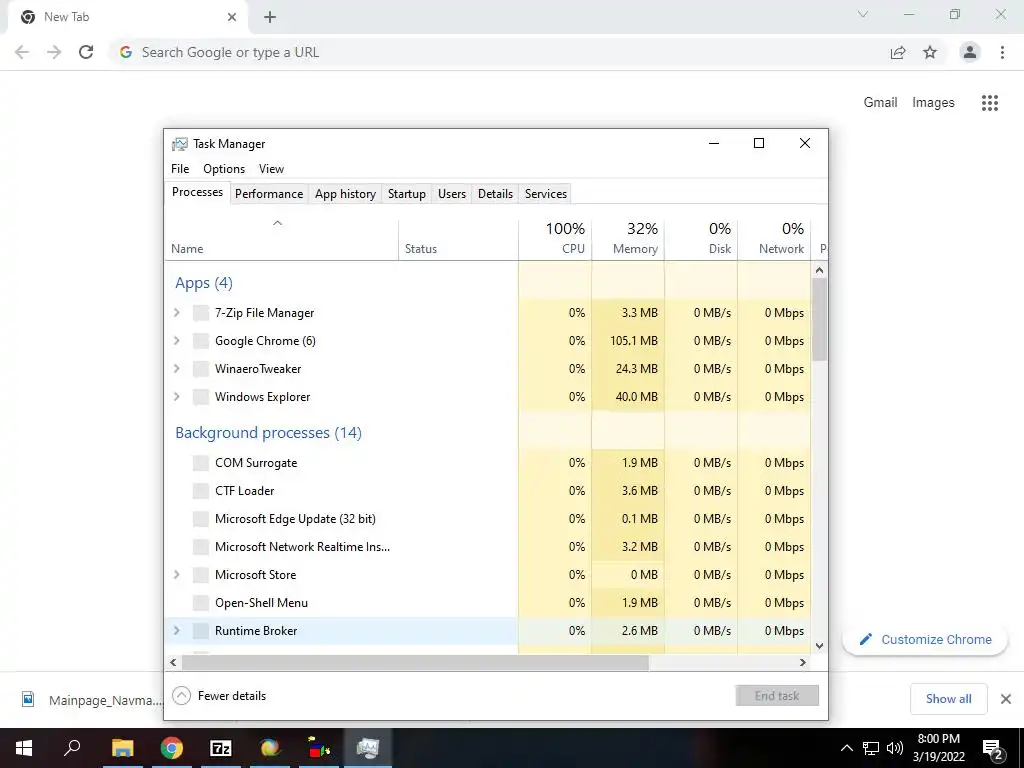Sort by the Name column header

coord(281,238)
